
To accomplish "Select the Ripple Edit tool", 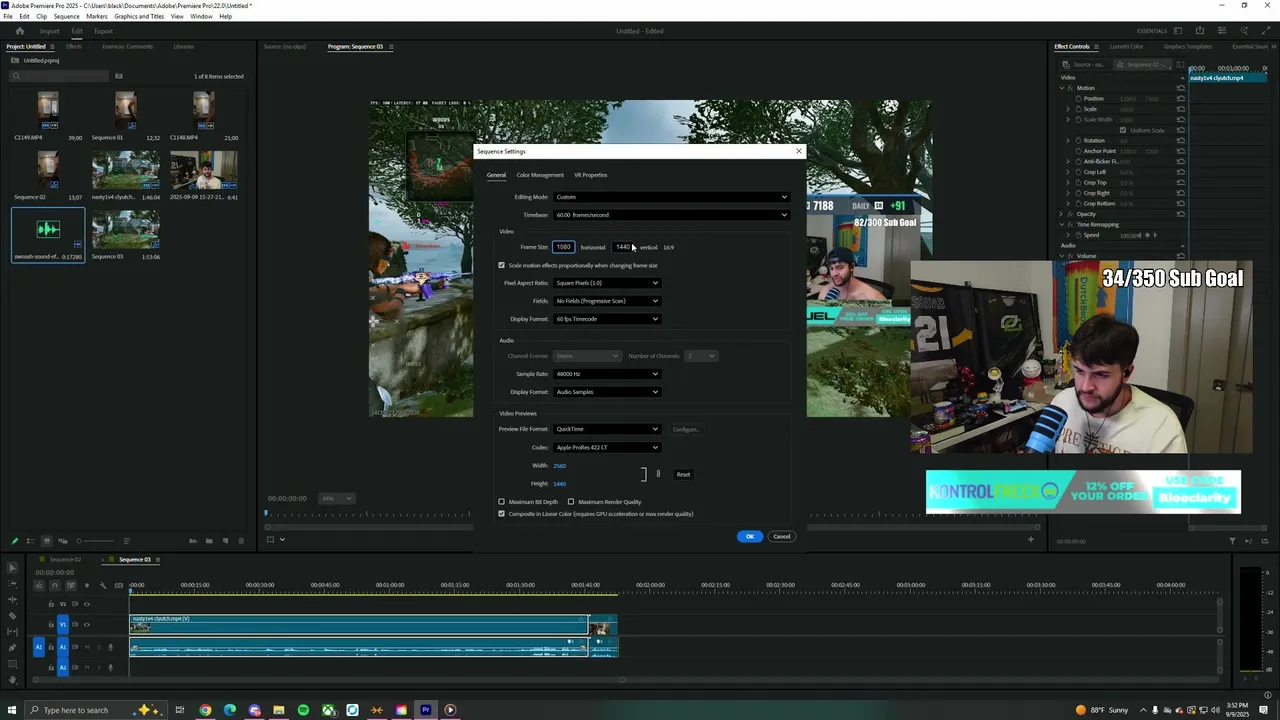I will pos(12,600).
